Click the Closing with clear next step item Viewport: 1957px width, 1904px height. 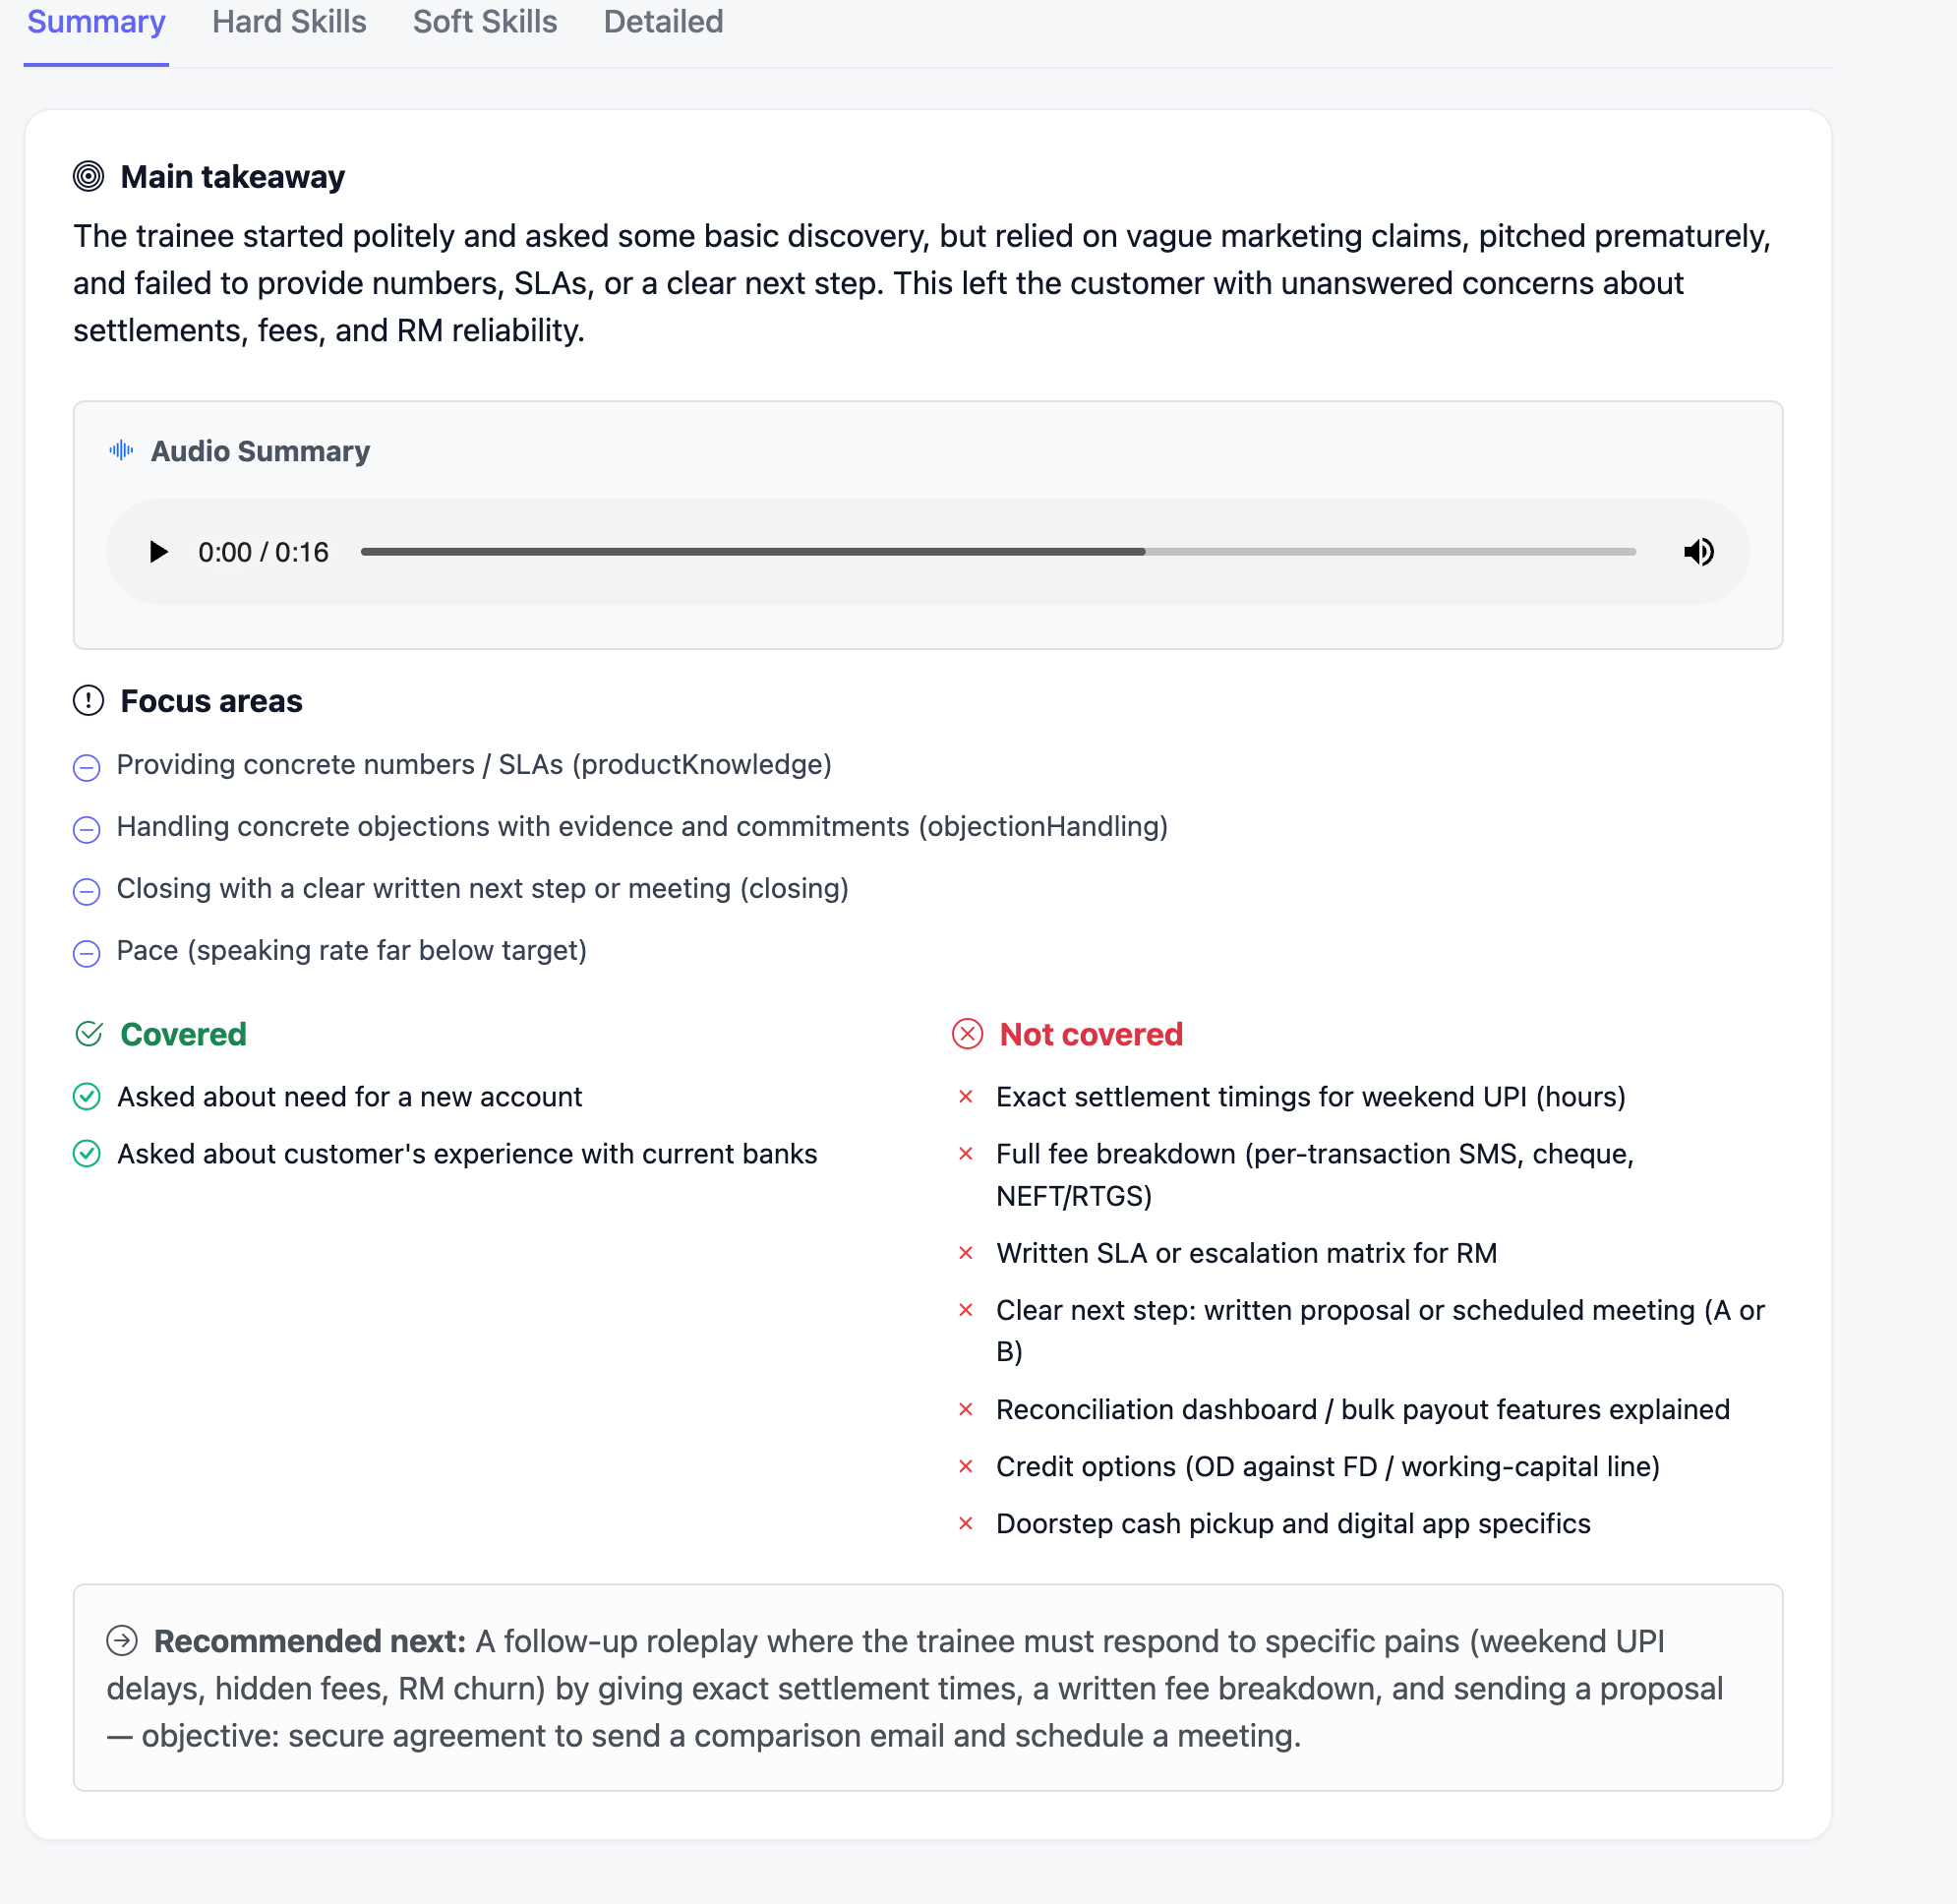(x=482, y=889)
